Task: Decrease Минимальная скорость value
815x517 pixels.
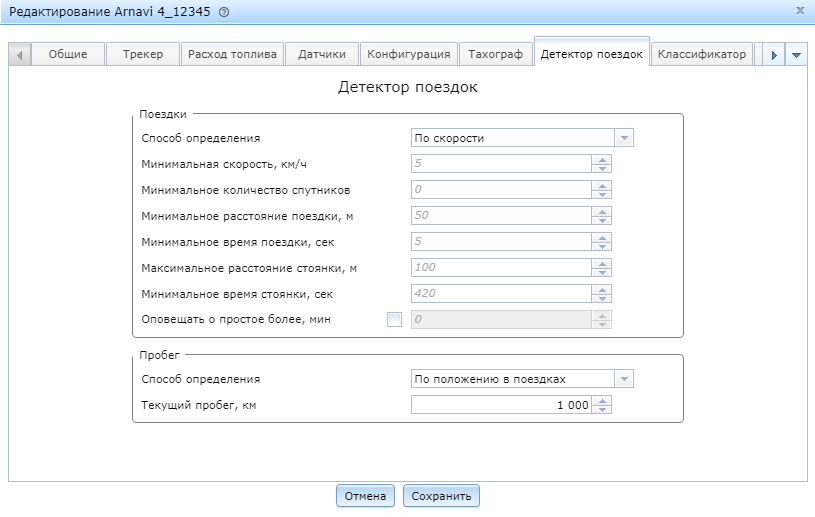Action: click(602, 168)
